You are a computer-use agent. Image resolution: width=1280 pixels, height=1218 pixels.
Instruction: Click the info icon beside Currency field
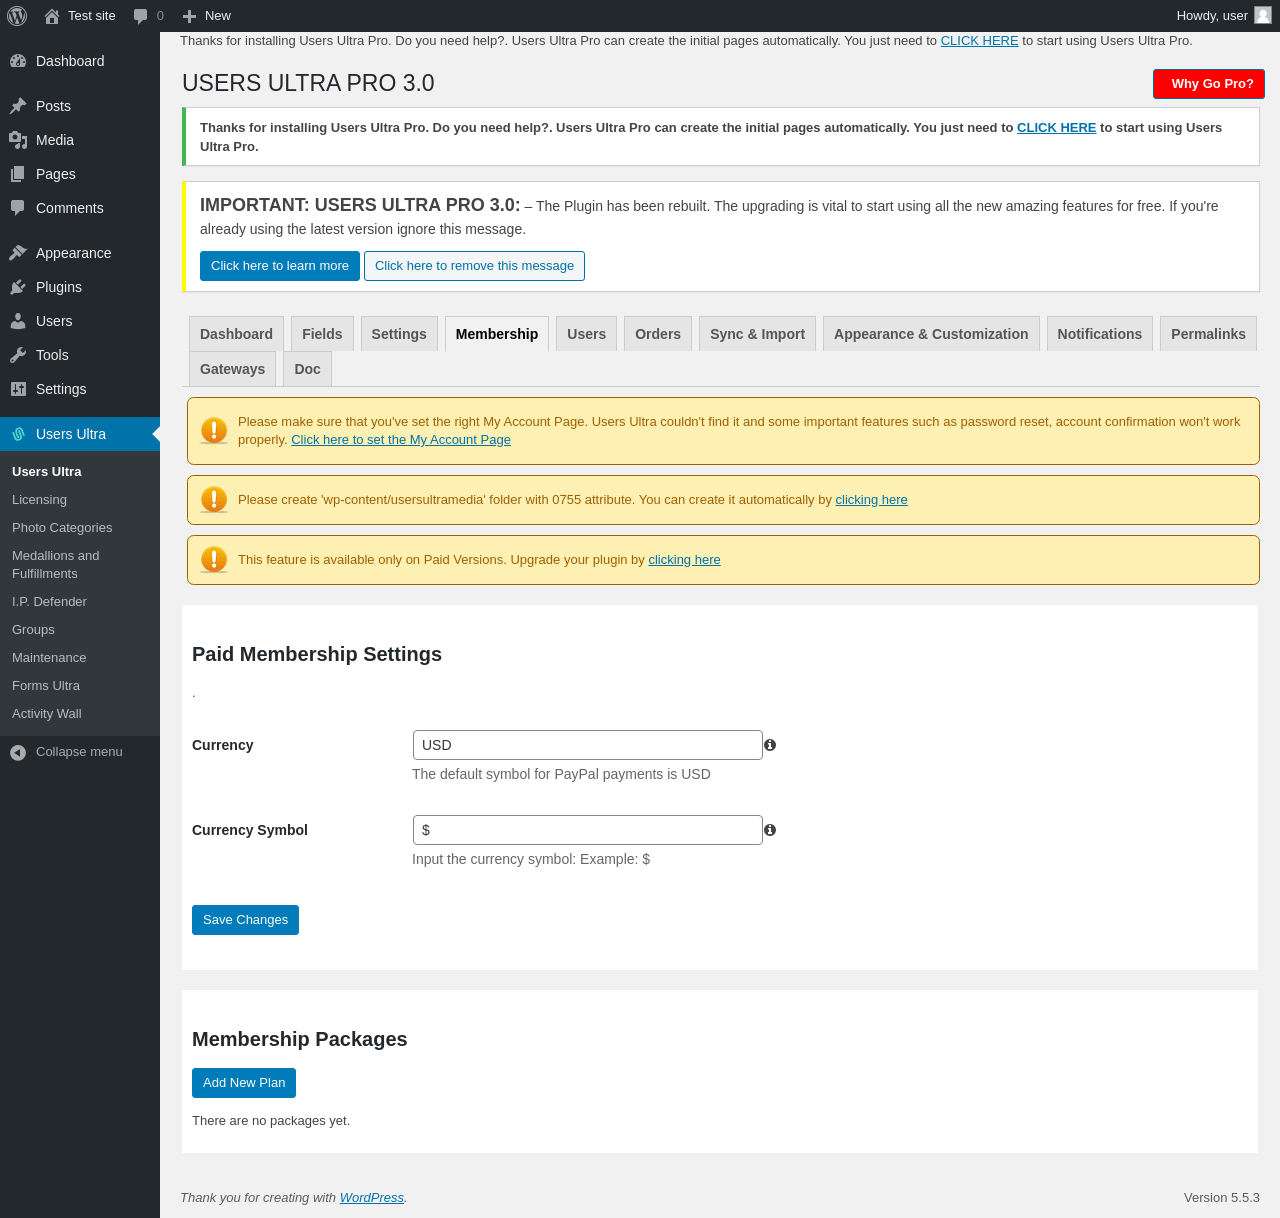(770, 745)
